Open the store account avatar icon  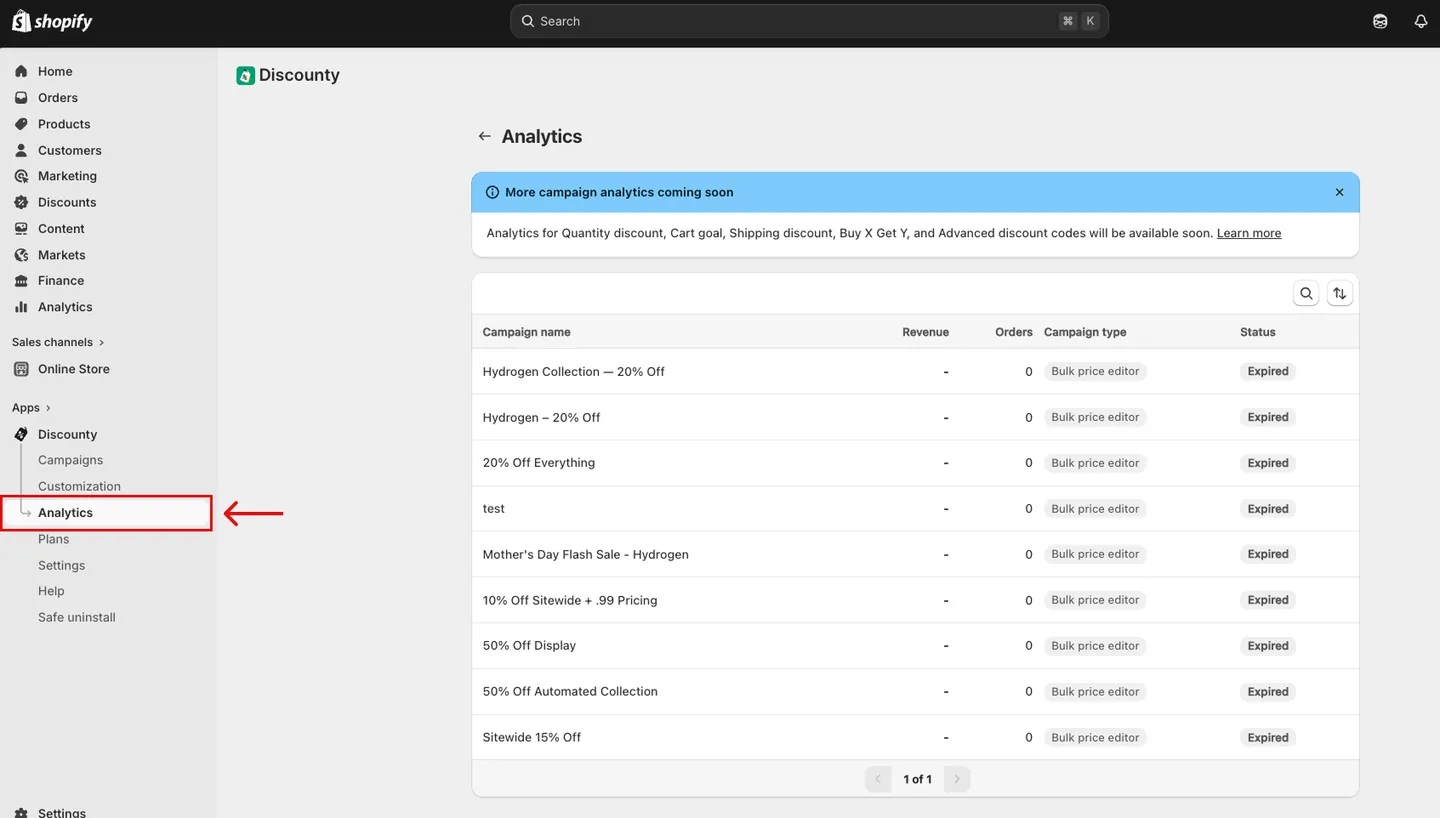coord(1380,21)
